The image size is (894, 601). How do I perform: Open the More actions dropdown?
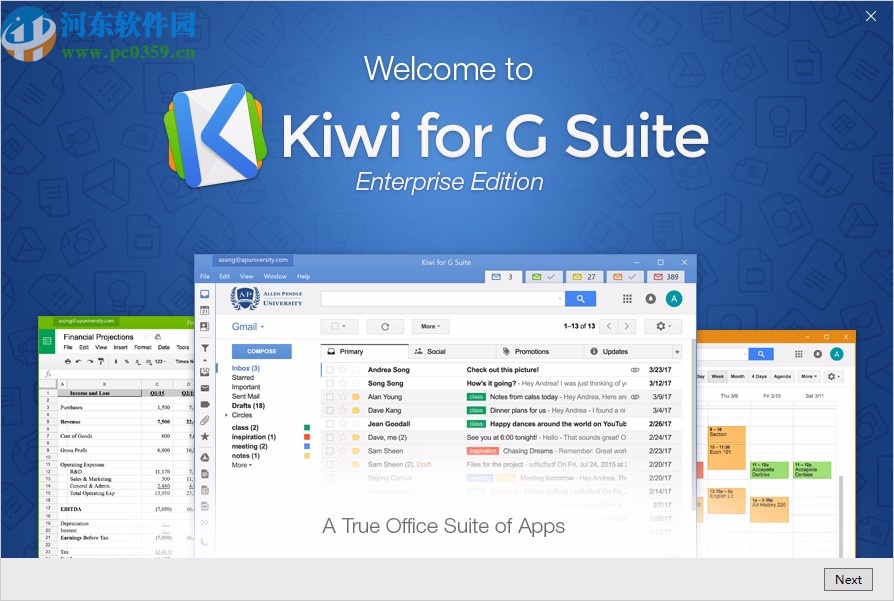click(x=430, y=326)
